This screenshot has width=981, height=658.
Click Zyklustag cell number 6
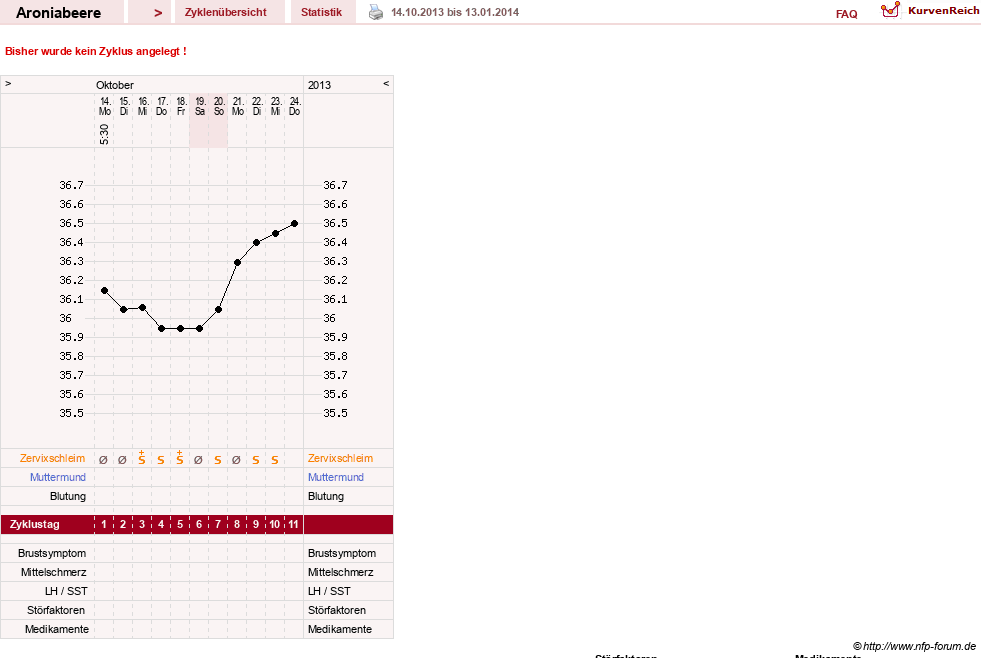click(x=199, y=524)
